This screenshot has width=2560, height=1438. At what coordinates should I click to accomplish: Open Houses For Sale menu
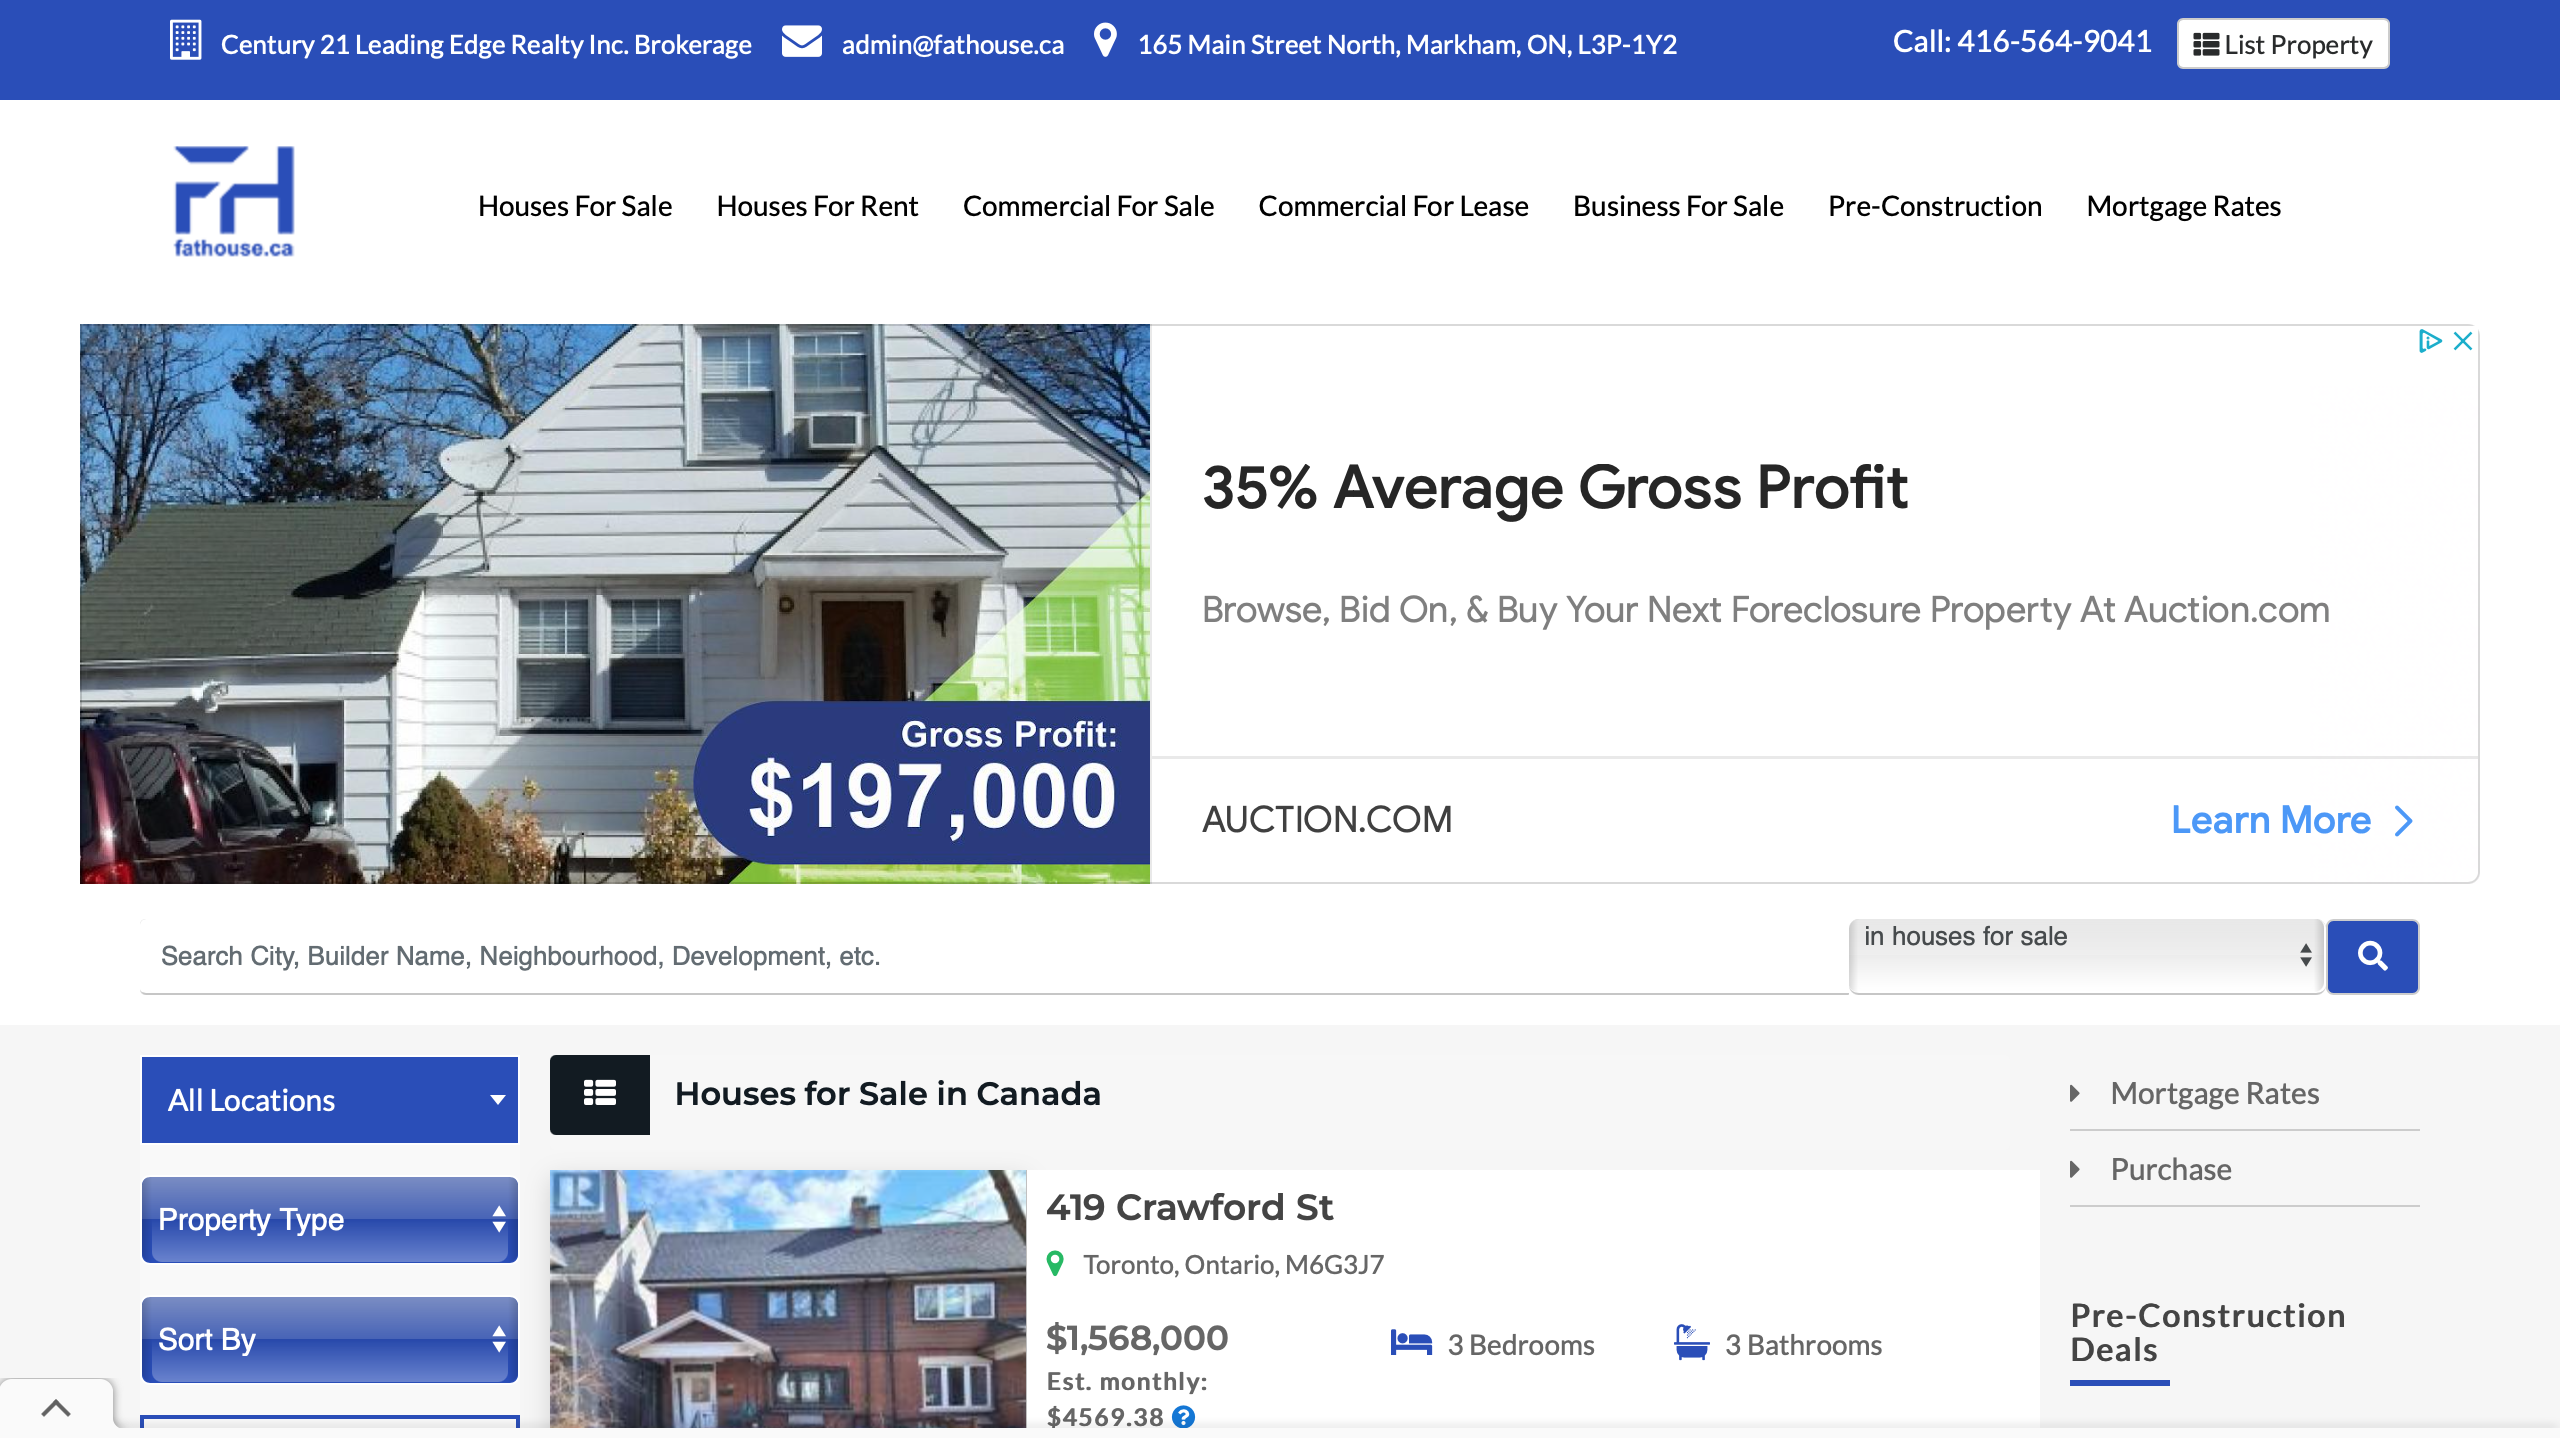575,206
